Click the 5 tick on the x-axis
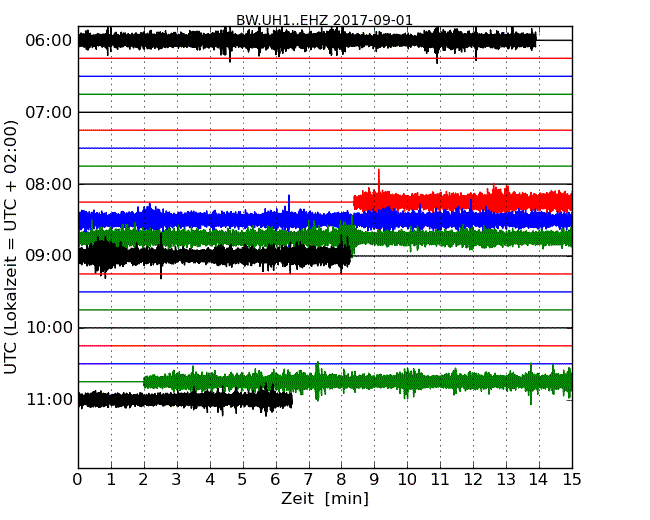650x520 pixels. pyautogui.click(x=243, y=479)
